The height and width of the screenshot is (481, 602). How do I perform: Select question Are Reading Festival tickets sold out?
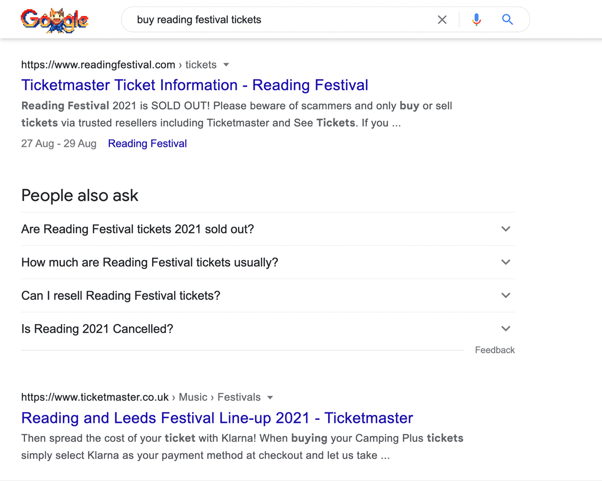pos(137,229)
